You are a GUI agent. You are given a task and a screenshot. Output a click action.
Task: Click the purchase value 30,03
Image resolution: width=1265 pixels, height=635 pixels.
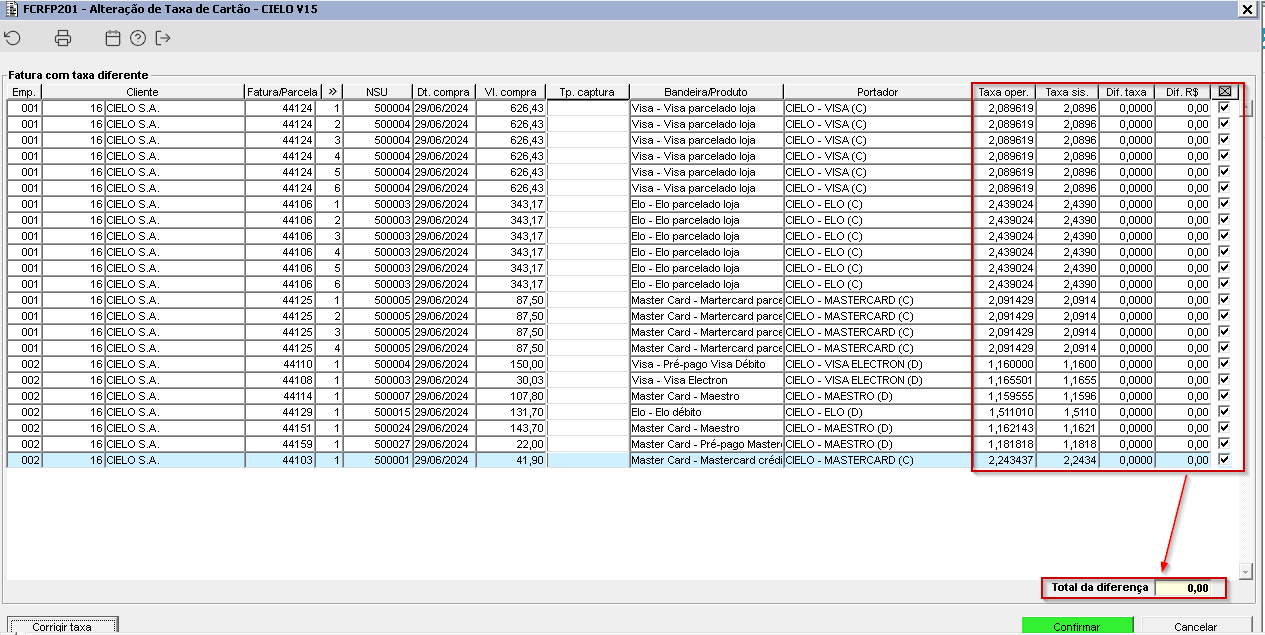click(510, 380)
